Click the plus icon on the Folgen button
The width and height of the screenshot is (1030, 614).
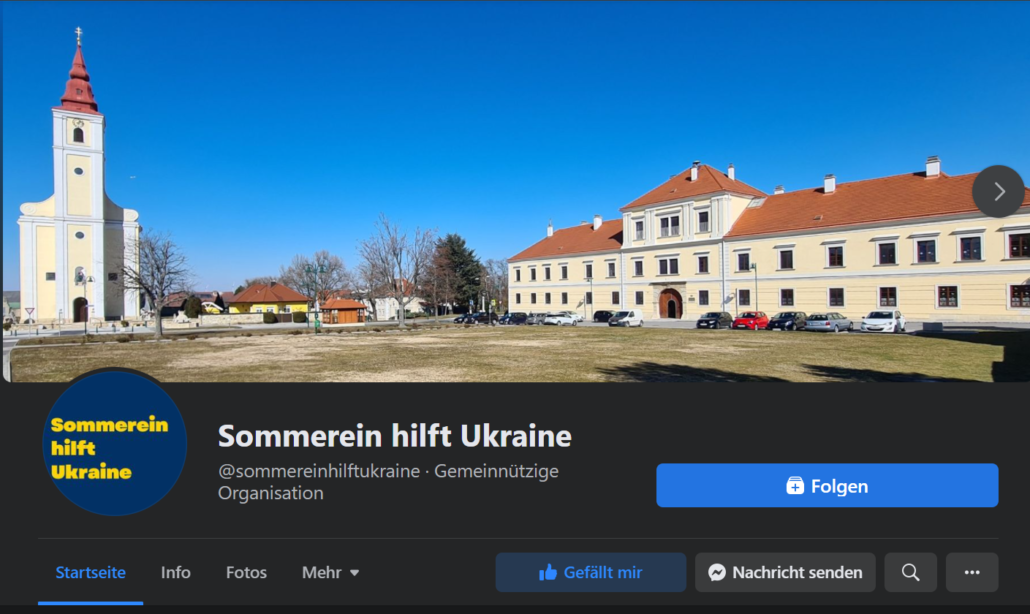tap(795, 486)
